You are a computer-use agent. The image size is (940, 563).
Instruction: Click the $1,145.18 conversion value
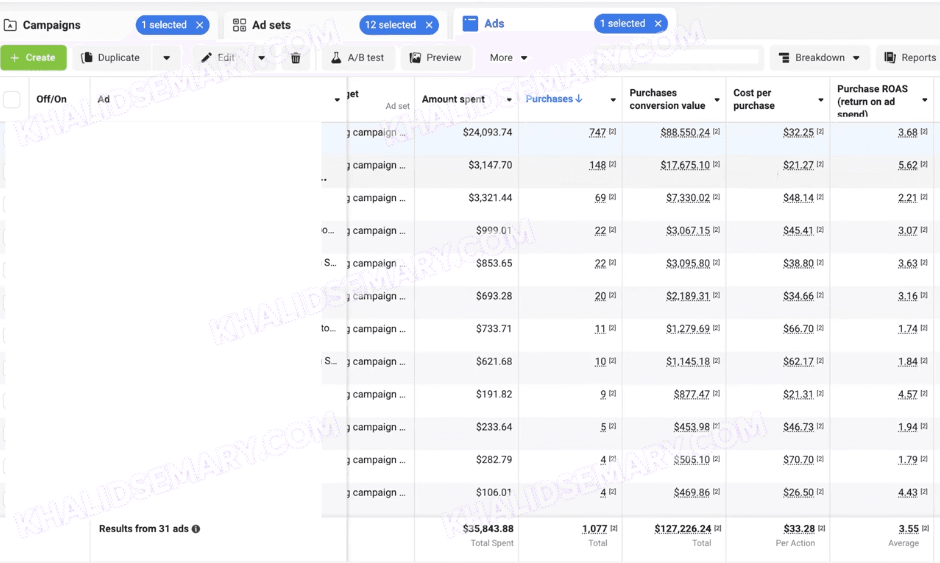(688, 362)
